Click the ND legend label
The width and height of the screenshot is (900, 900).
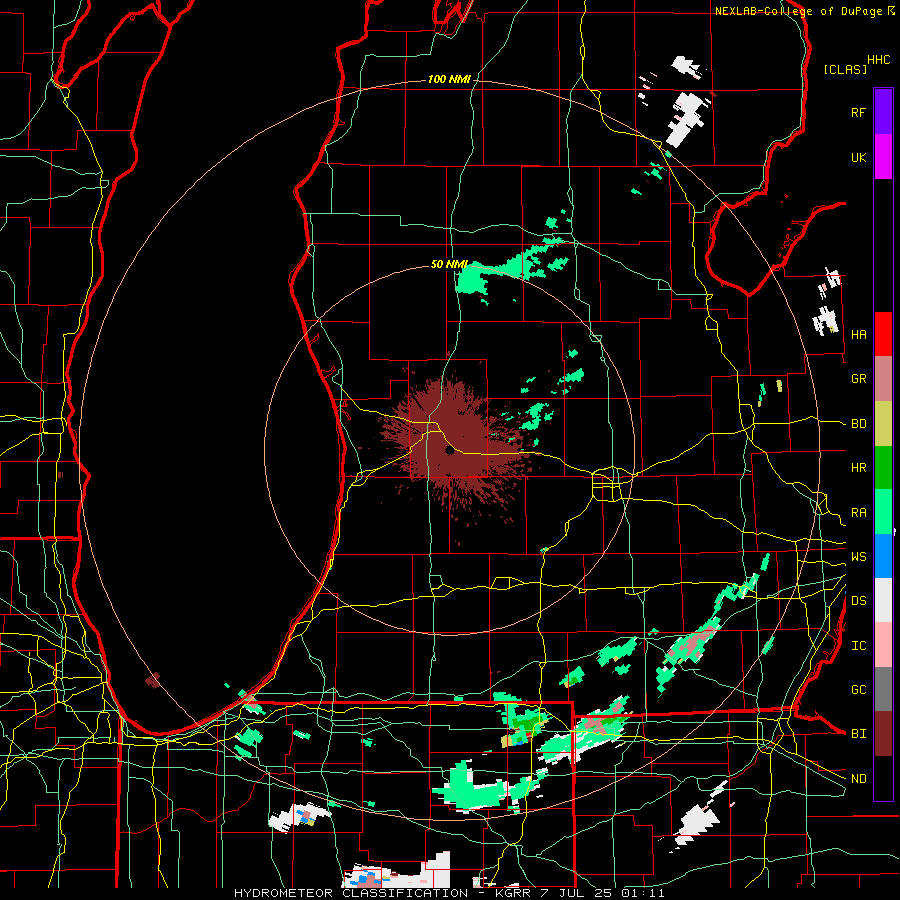tap(859, 779)
